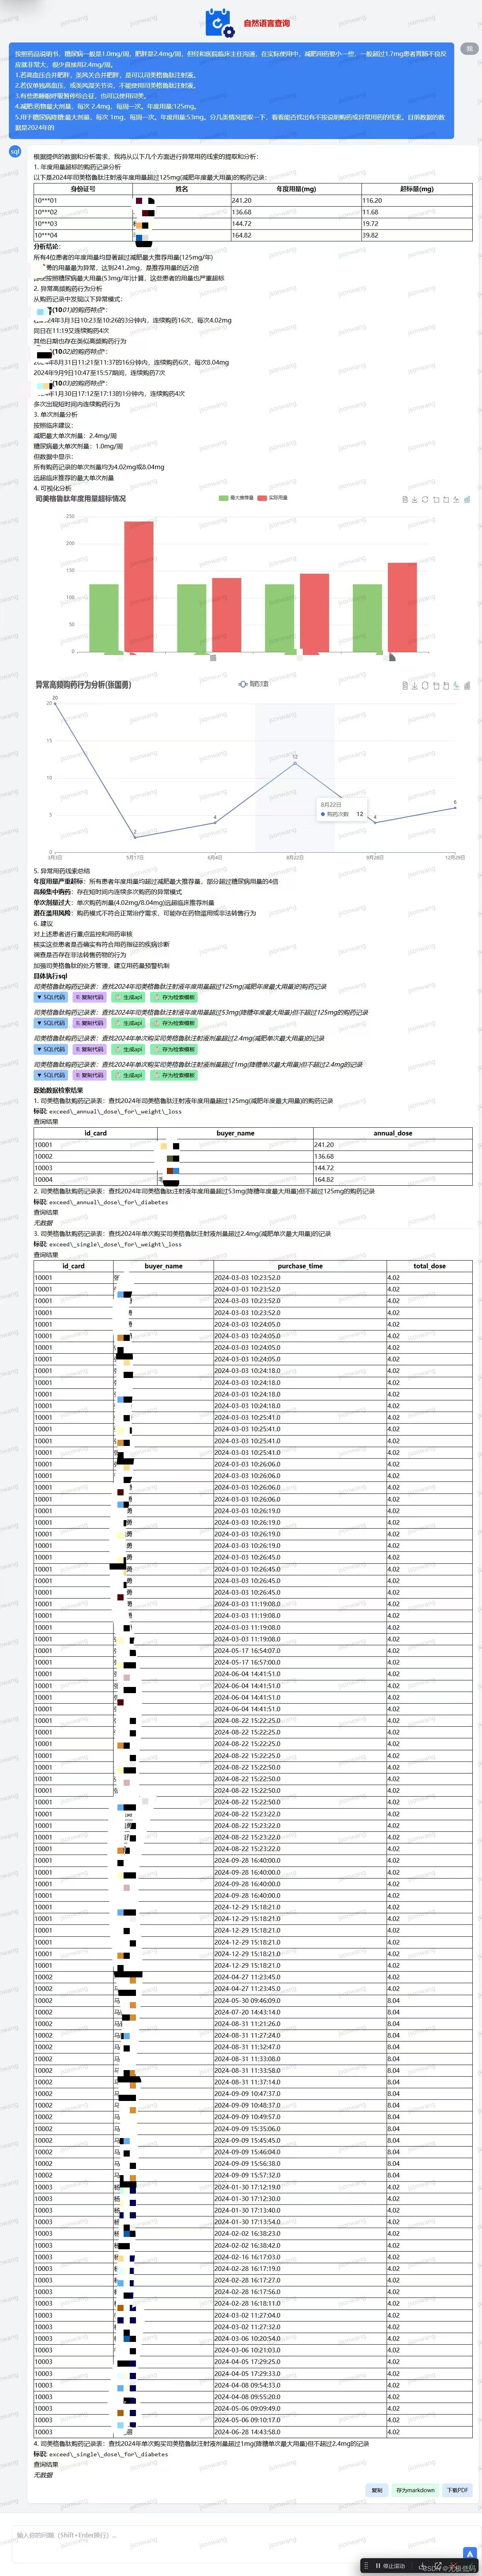Click save-as-image icon on the line chart toolbox

point(414,685)
